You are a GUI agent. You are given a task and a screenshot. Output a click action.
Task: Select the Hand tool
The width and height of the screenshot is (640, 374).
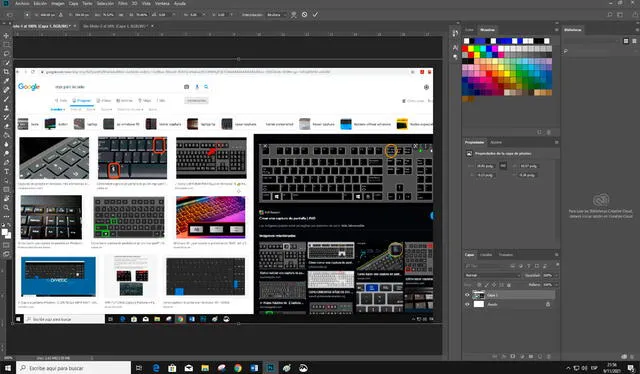pos(6,198)
